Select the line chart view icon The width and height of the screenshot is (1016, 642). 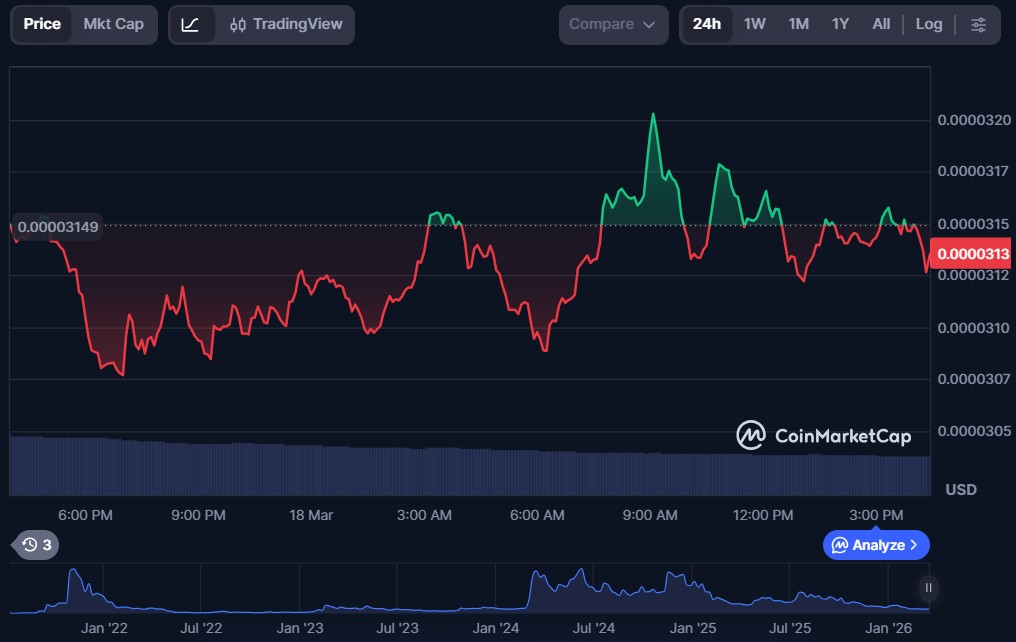191,24
